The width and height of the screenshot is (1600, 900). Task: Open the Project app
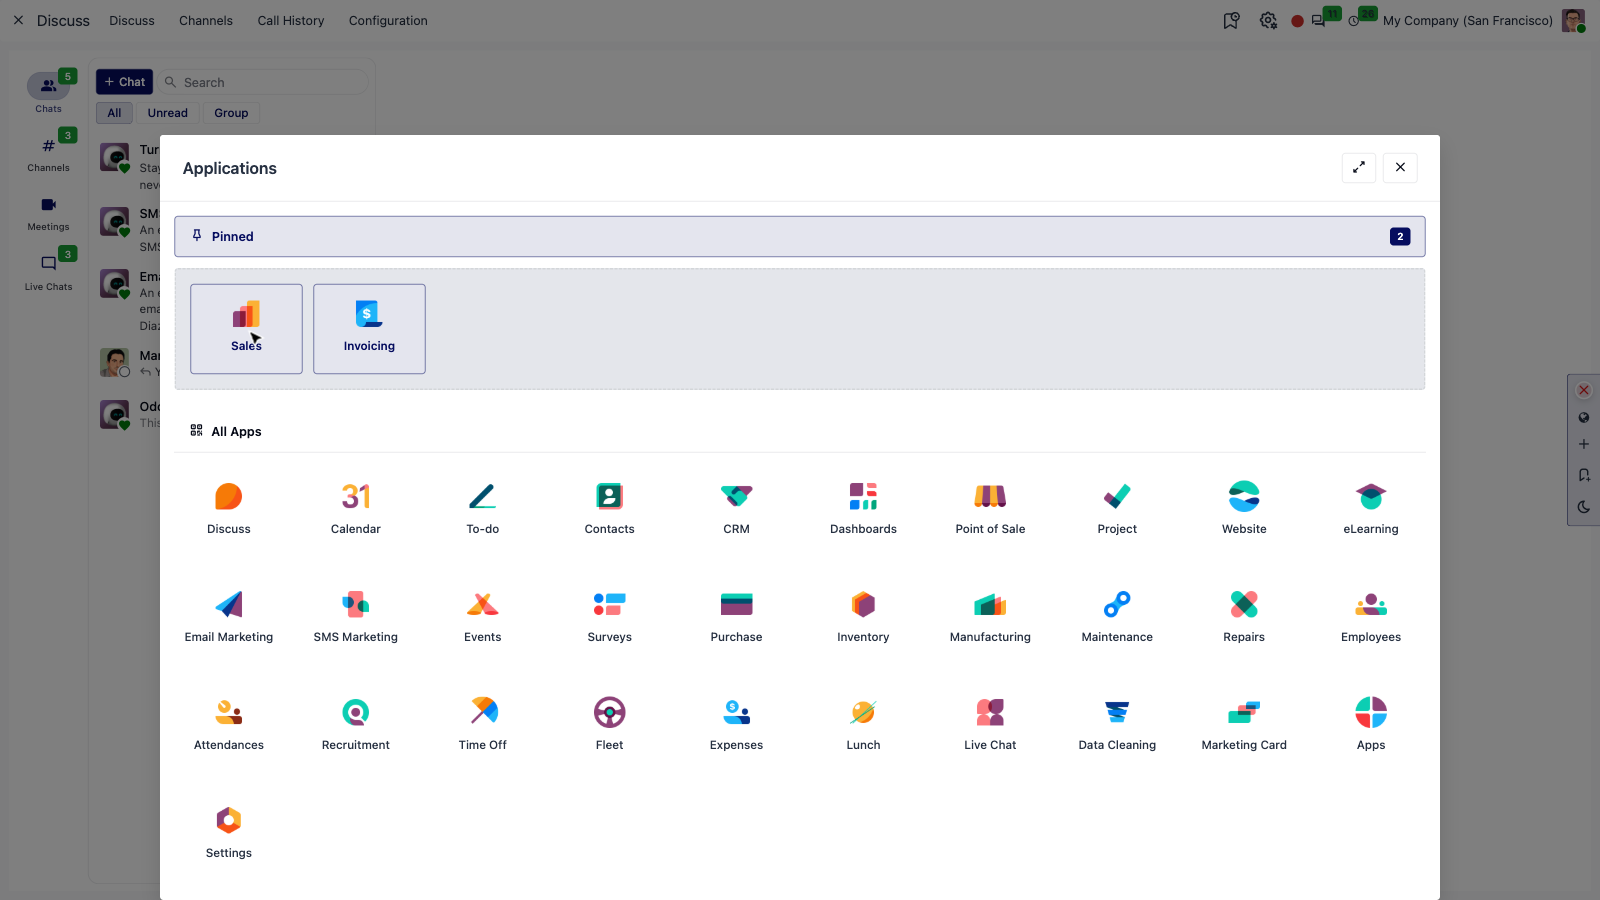point(1117,508)
